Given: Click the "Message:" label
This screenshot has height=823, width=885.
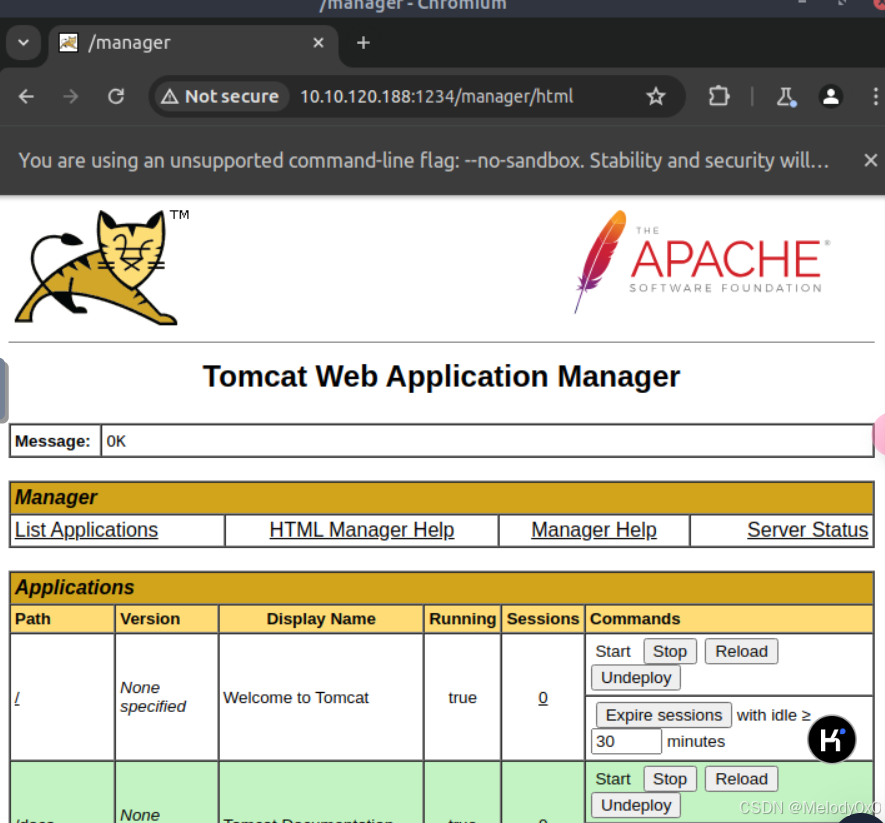Looking at the screenshot, I should pos(52,441).
